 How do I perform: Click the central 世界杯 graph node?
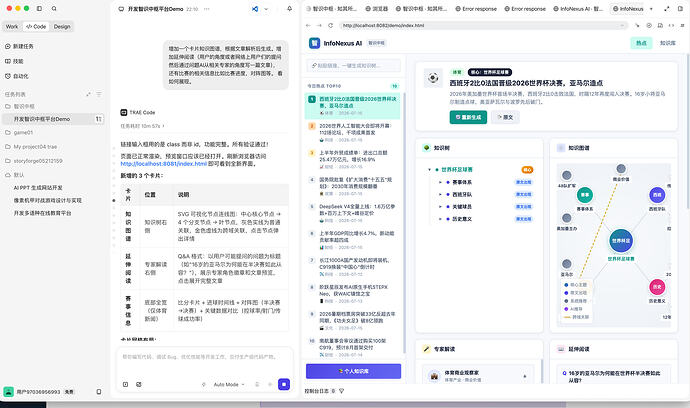pyautogui.click(x=621, y=241)
